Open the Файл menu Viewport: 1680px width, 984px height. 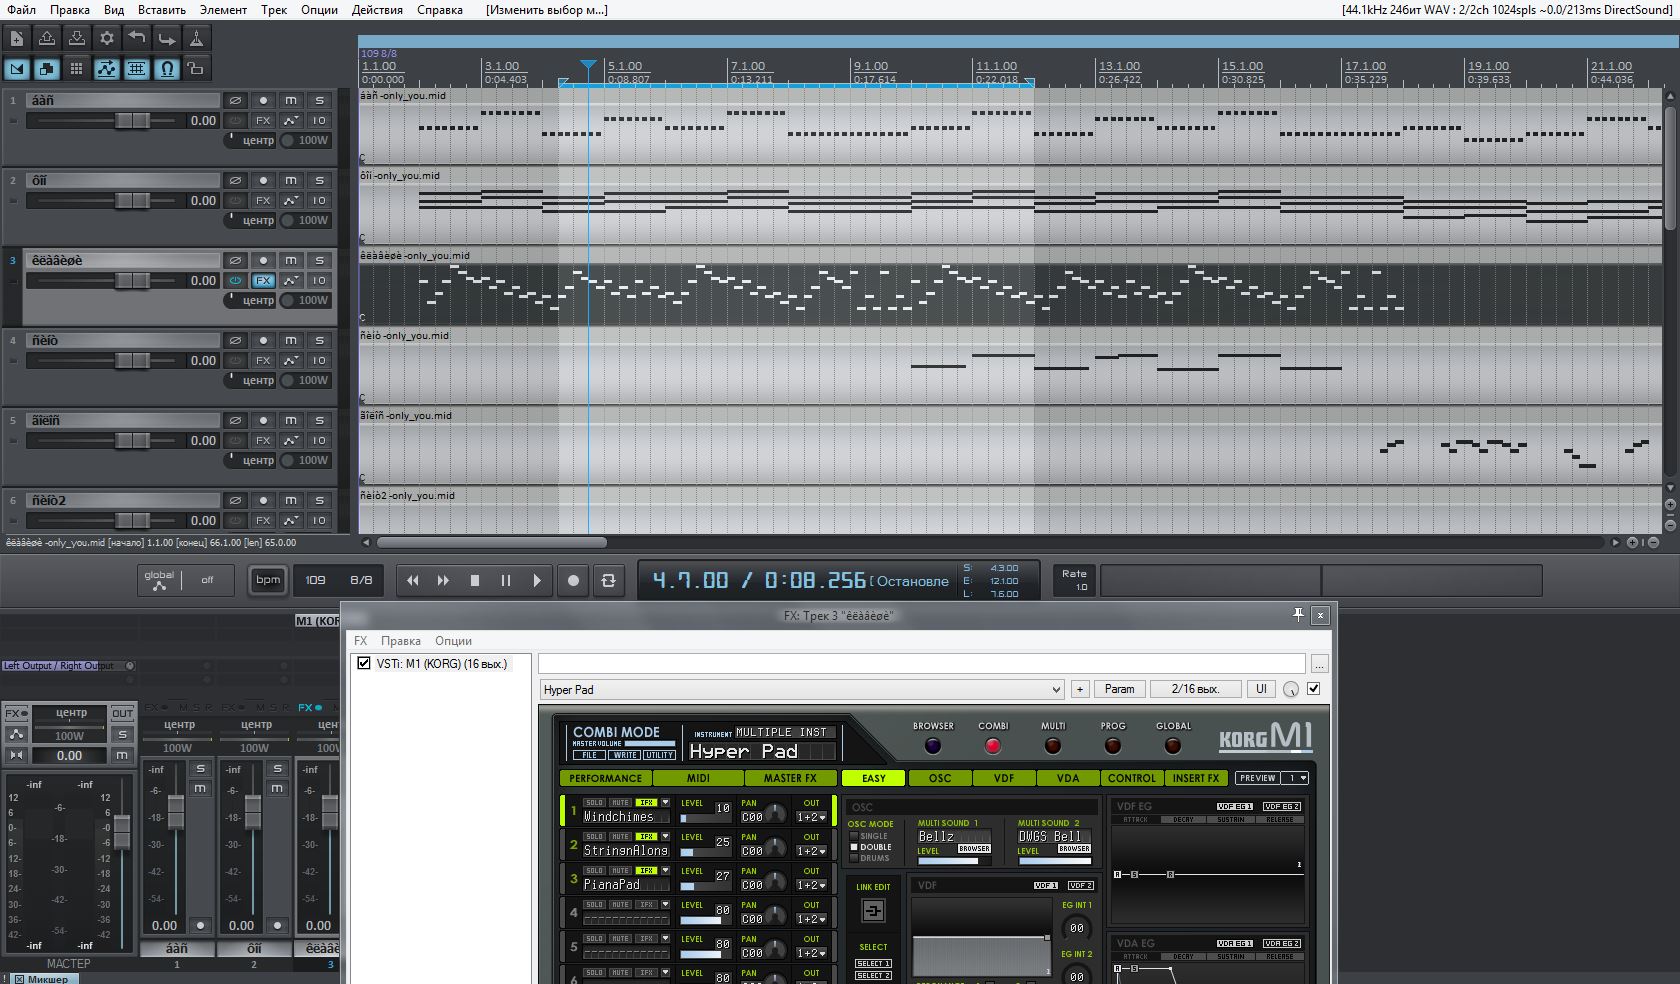click(21, 10)
